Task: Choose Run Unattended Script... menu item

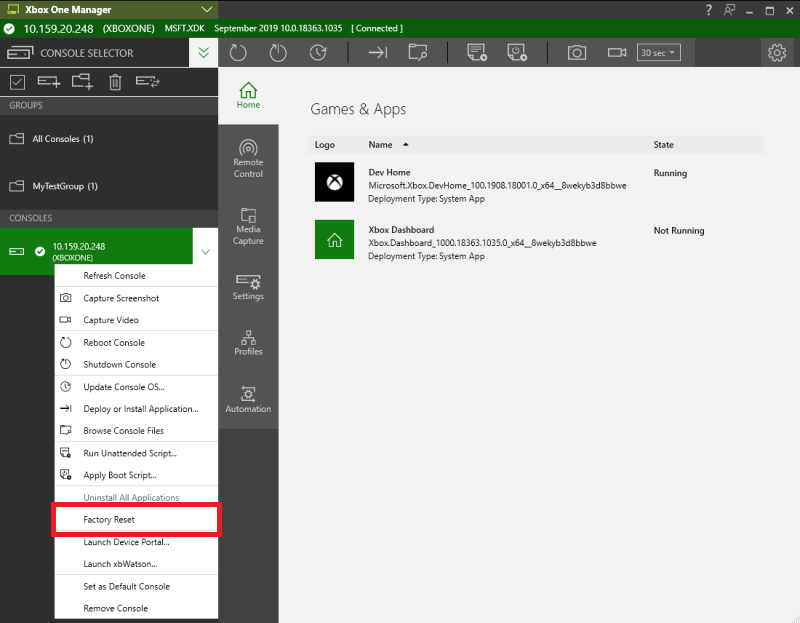Action: (136, 453)
